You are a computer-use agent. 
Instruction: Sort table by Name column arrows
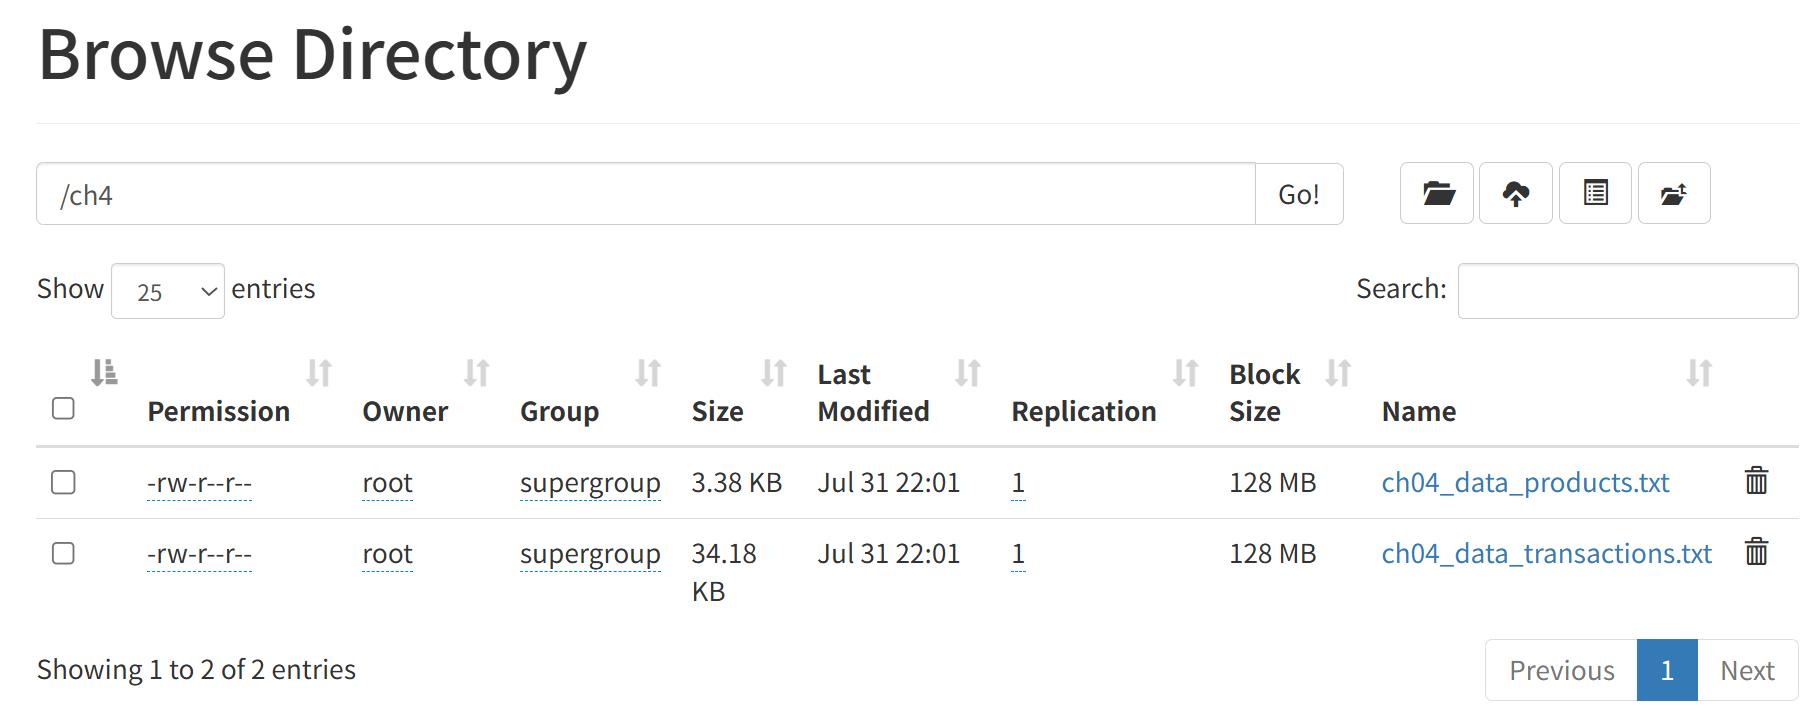tap(1699, 373)
